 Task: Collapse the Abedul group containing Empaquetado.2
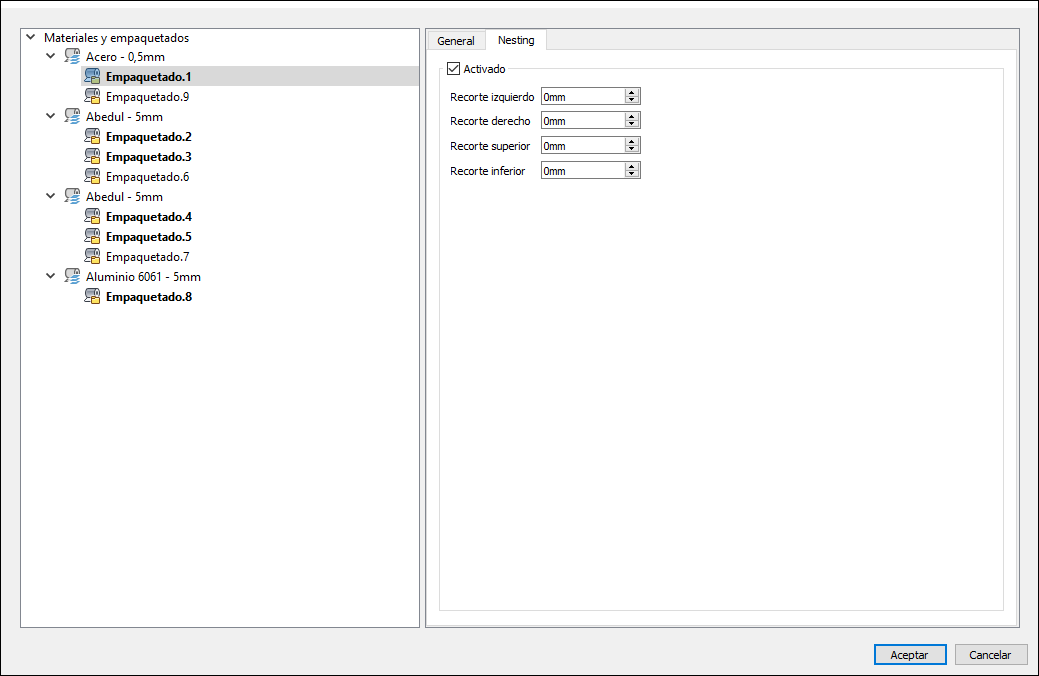[50, 116]
